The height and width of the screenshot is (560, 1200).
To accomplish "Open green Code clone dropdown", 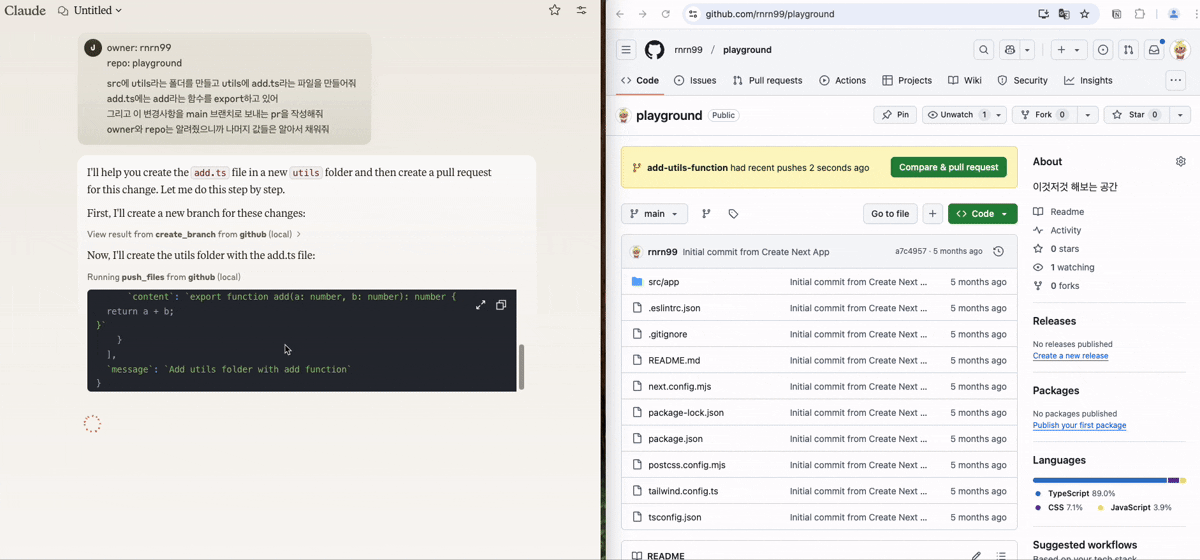I will tap(982, 214).
